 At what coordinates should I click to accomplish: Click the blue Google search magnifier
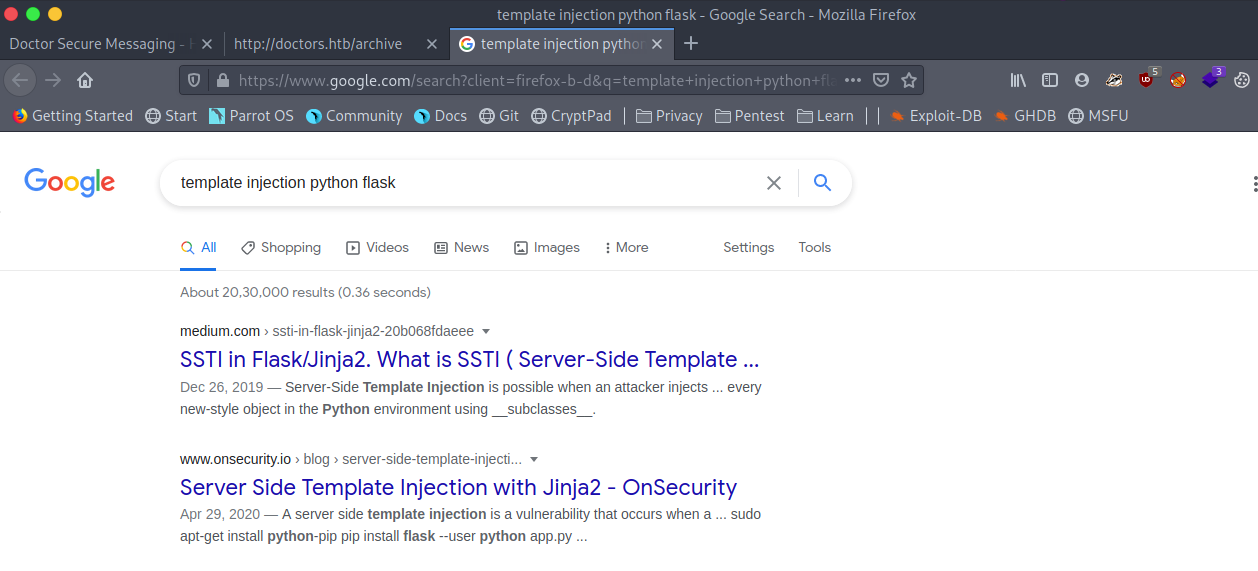[822, 183]
